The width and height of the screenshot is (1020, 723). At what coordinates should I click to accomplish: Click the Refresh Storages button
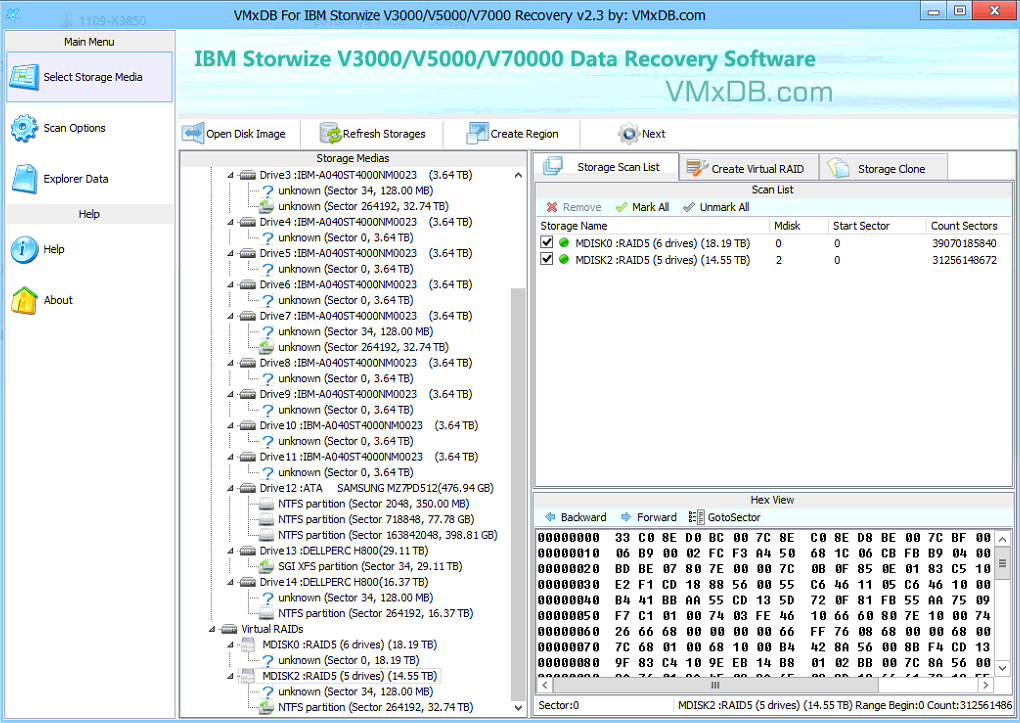coord(373,134)
